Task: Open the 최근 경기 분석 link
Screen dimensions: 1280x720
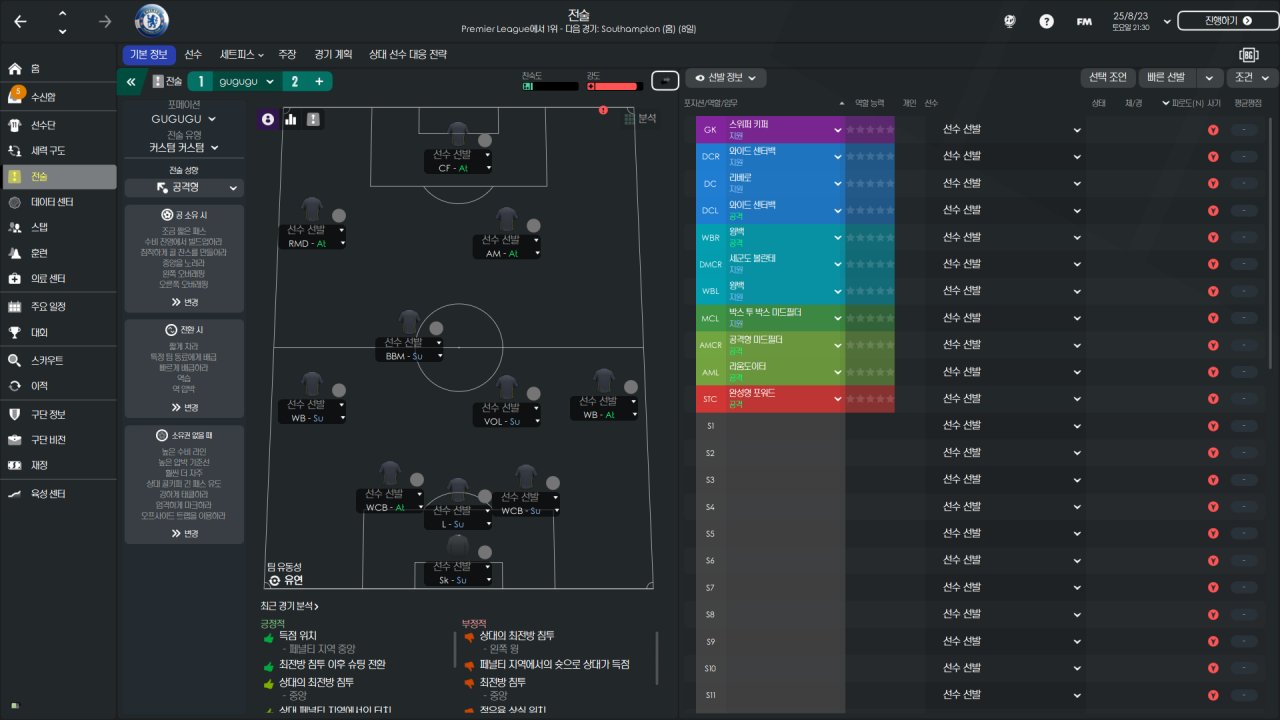Action: click(289, 606)
